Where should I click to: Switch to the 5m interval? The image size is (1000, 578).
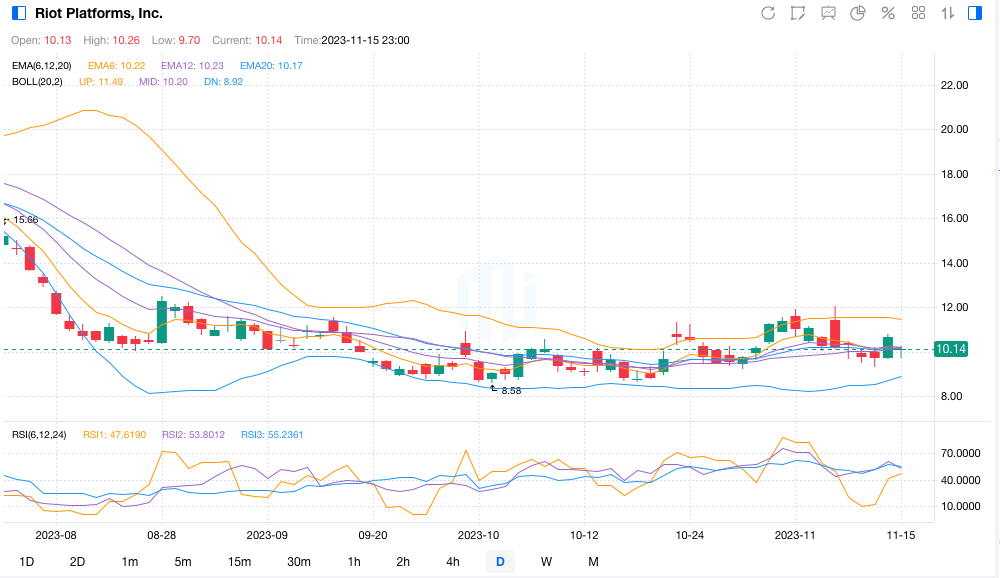(x=182, y=562)
